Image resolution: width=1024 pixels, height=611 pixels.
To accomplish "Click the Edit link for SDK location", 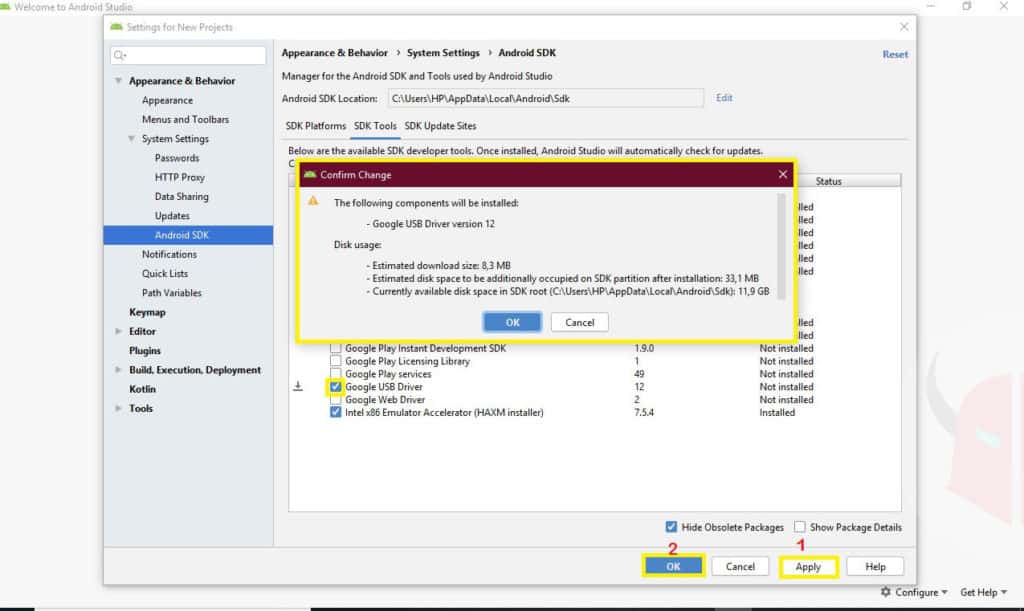I will pos(724,98).
